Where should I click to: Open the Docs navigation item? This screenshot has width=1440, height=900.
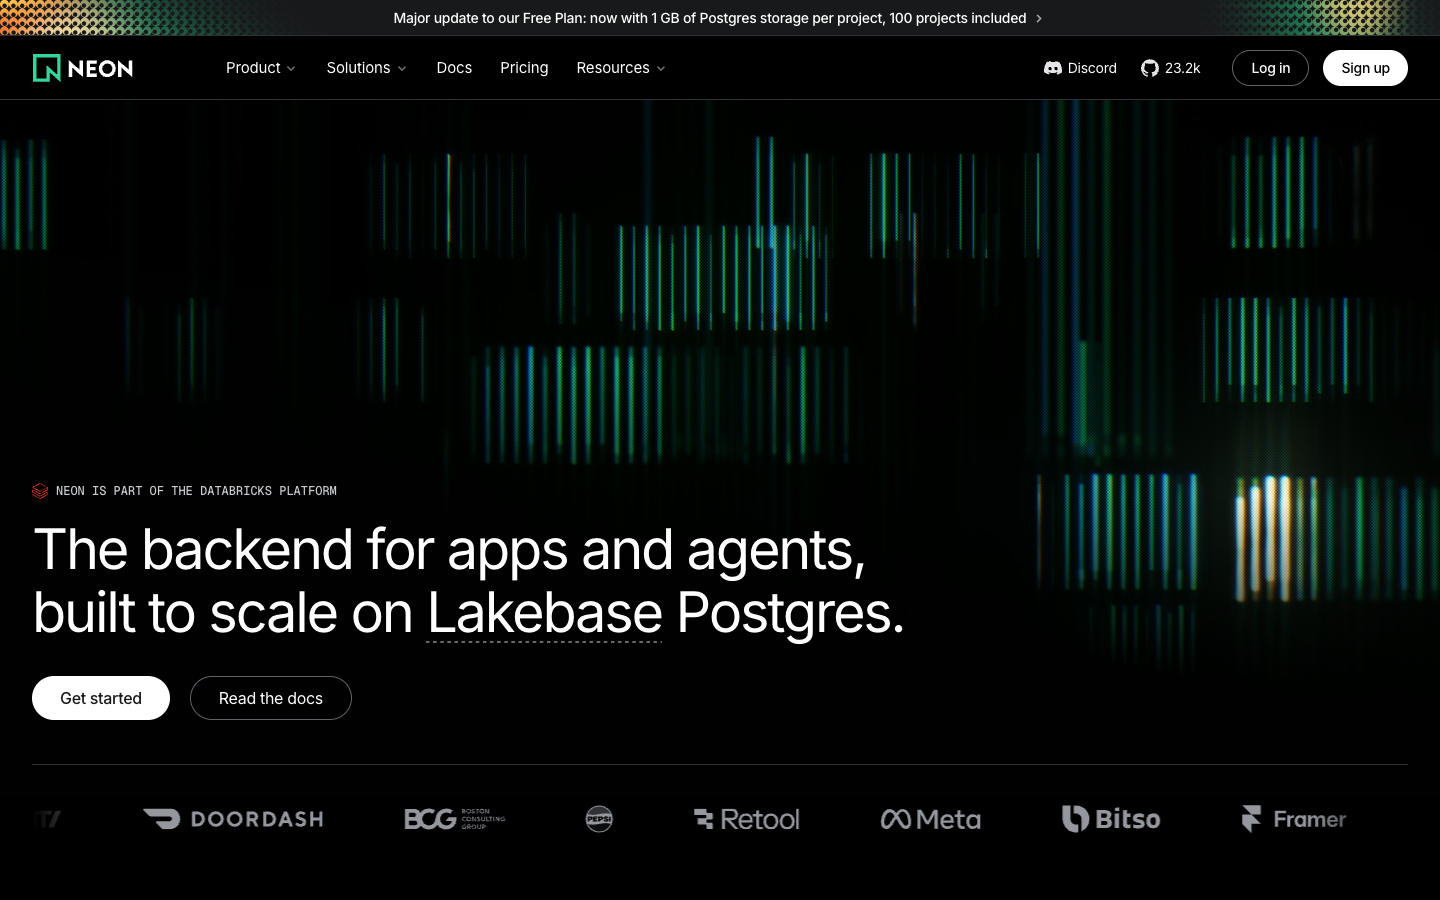click(x=454, y=68)
